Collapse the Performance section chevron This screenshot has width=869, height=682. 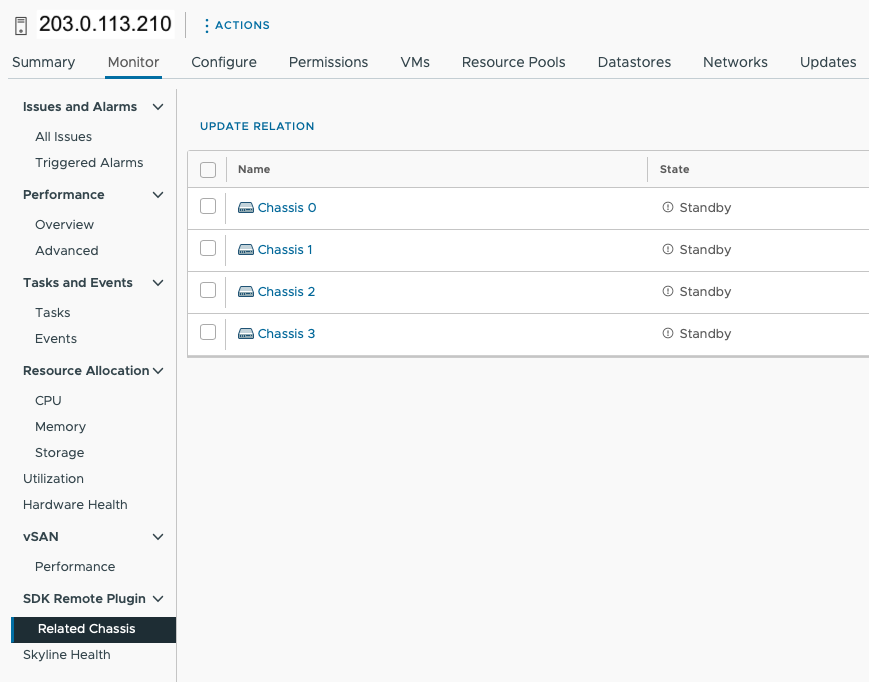pos(158,195)
